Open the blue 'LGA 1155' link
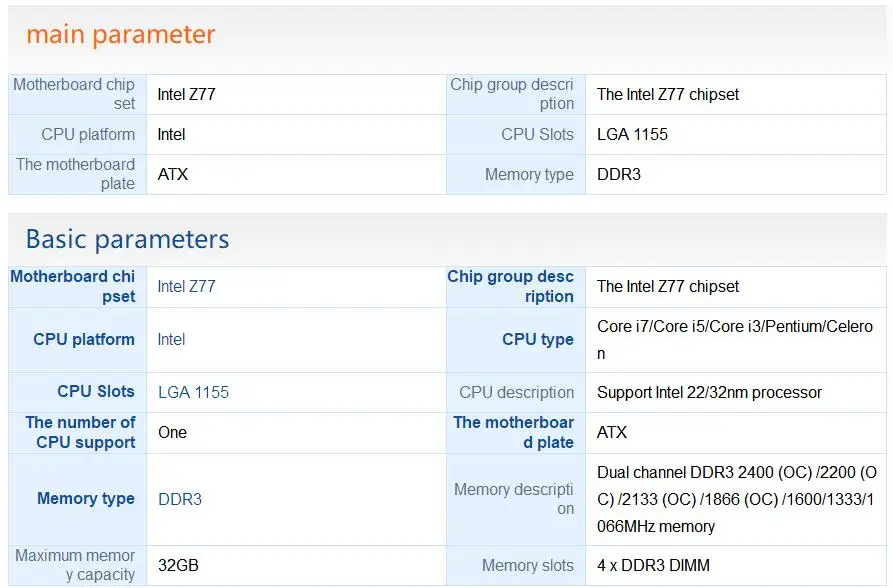The height and width of the screenshot is (588, 893). [193, 392]
